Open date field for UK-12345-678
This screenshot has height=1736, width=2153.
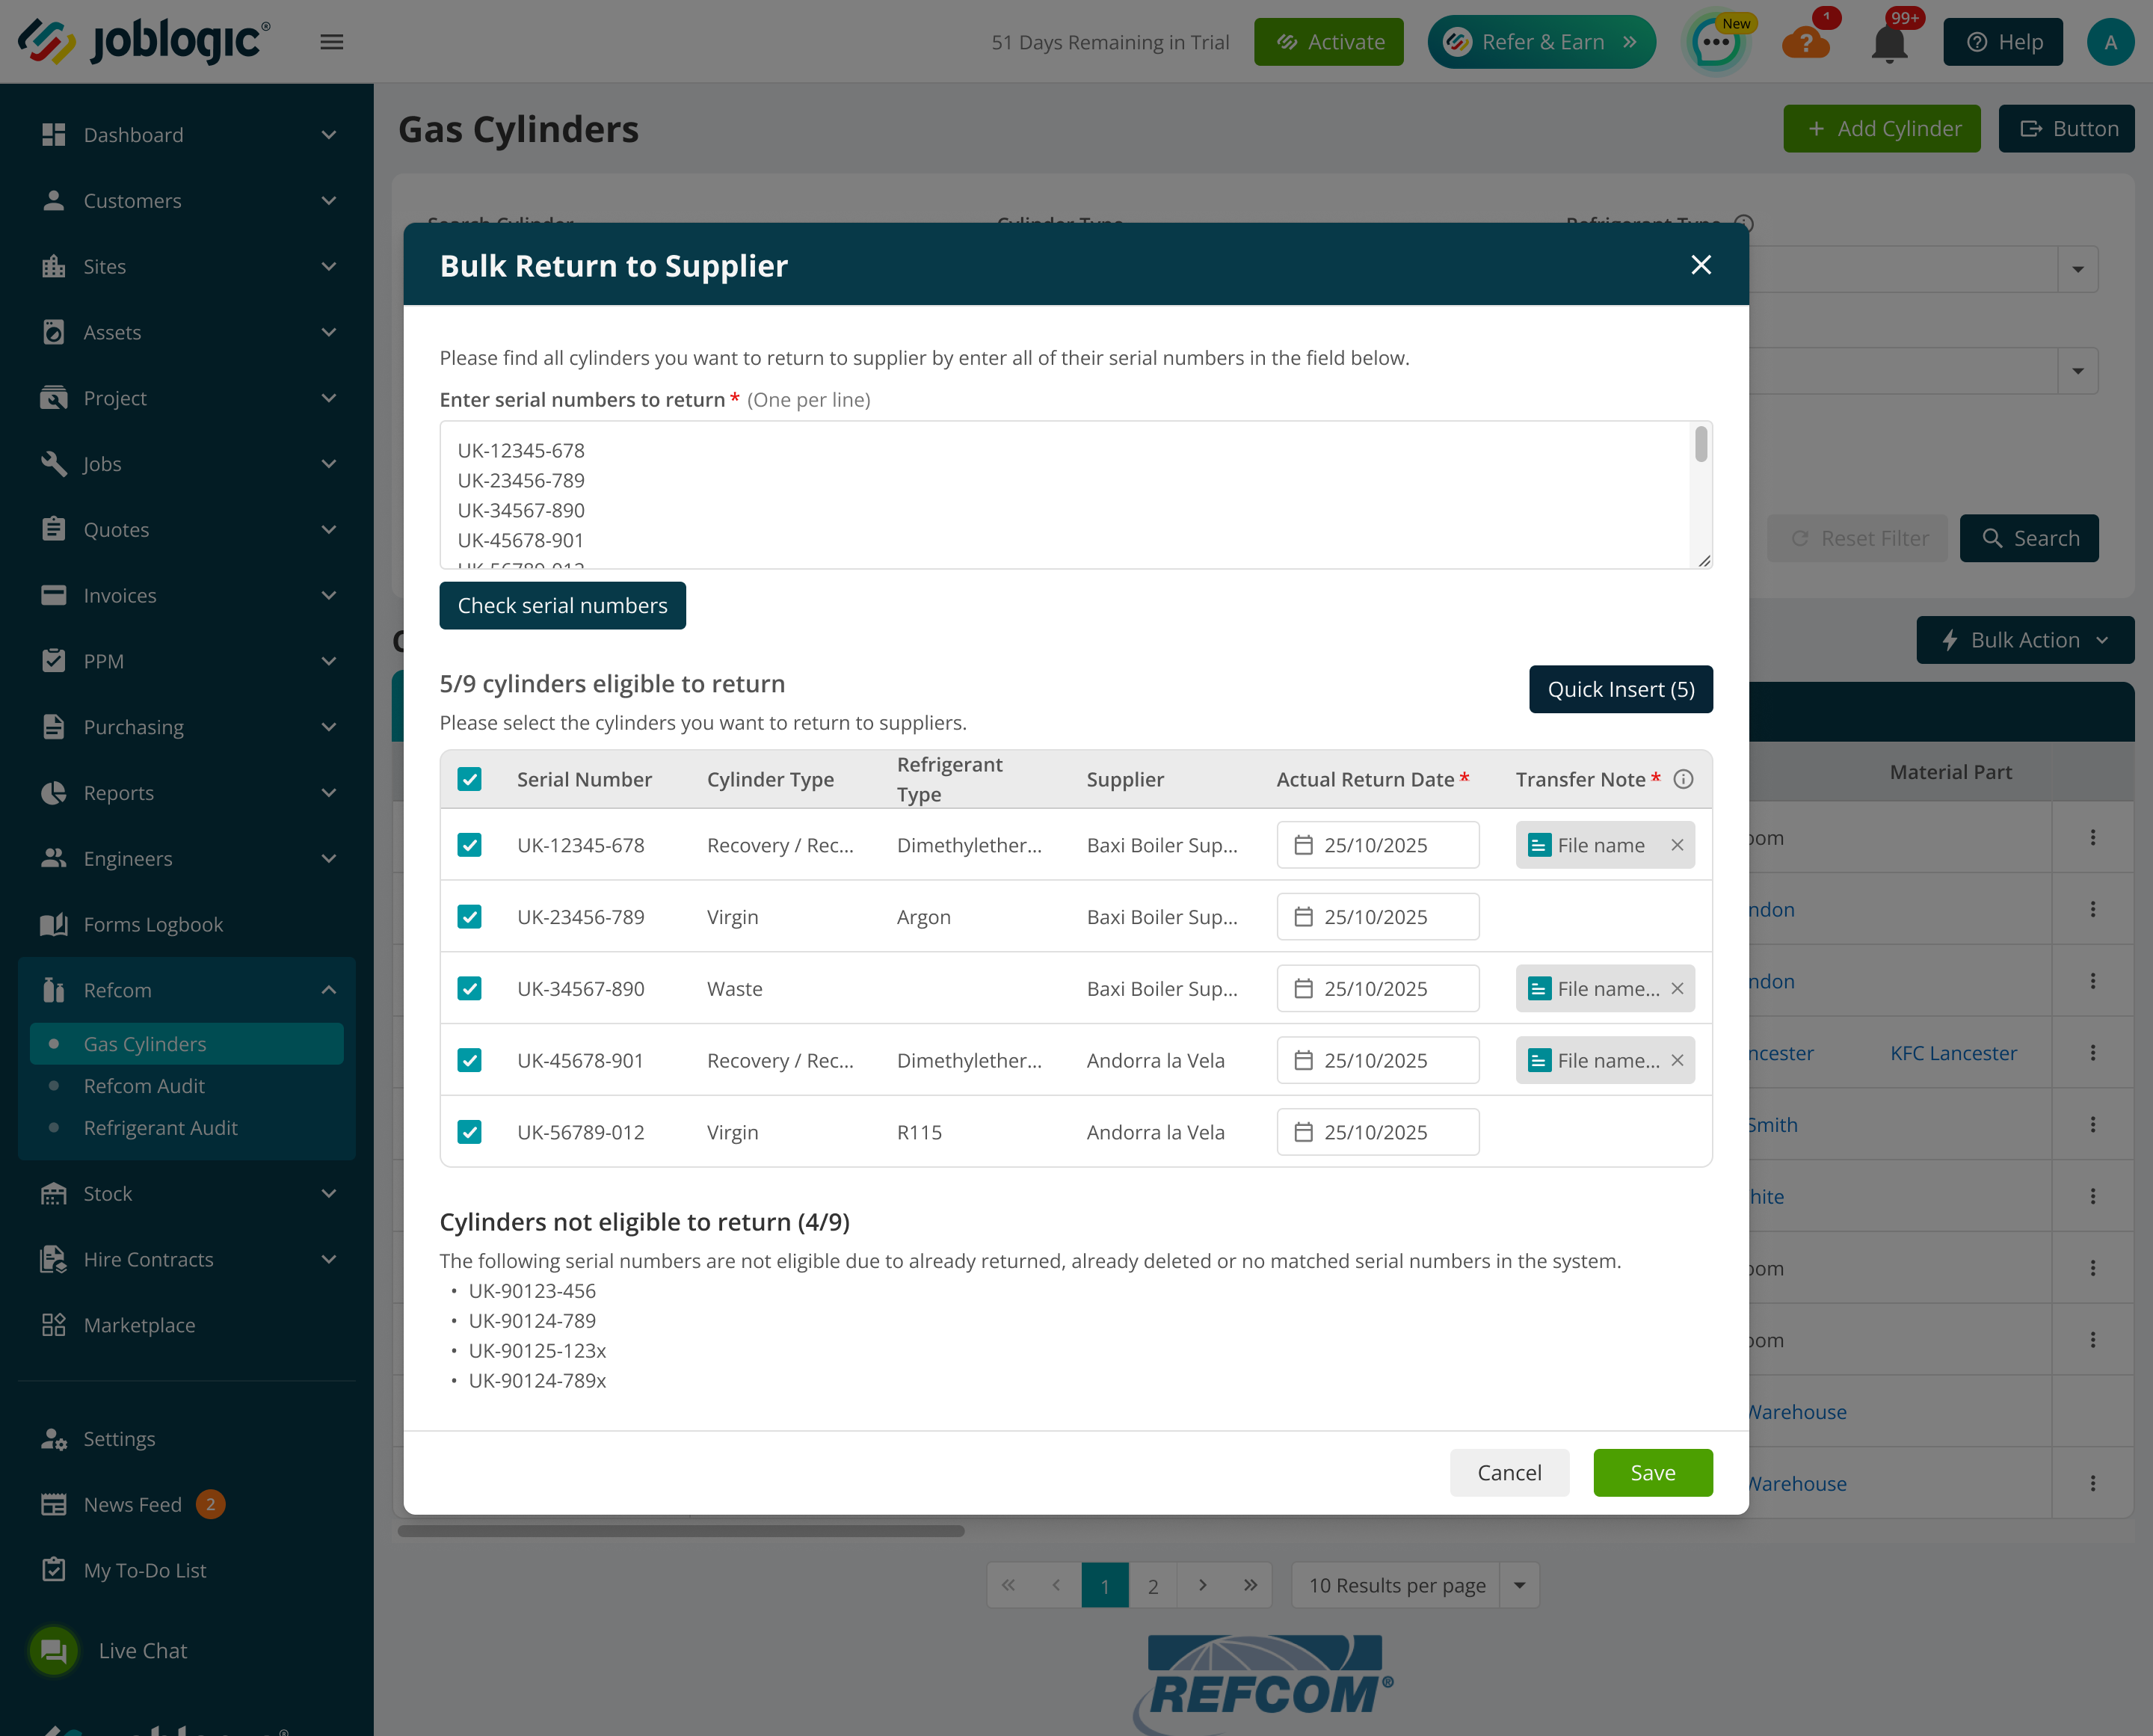pyautogui.click(x=1377, y=845)
